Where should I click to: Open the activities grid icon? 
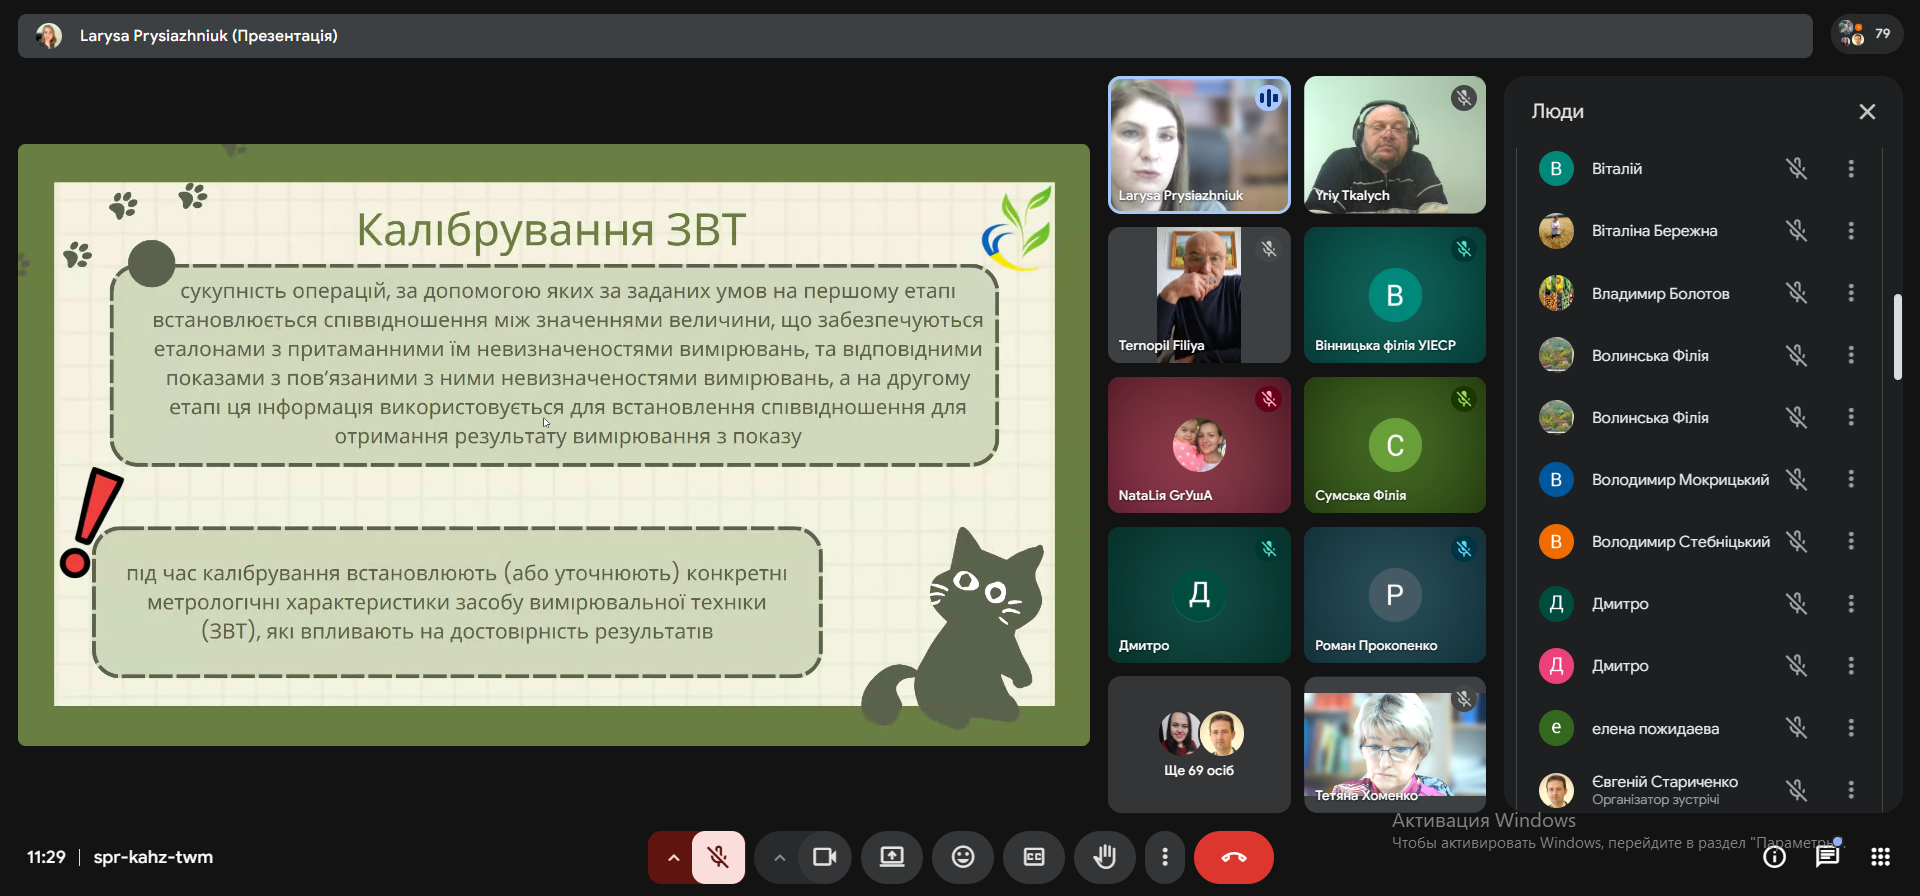click(x=1880, y=857)
